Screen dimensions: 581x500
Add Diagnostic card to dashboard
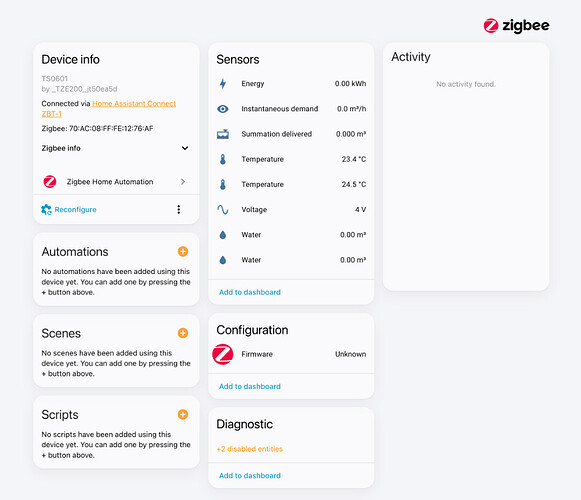tap(250, 476)
